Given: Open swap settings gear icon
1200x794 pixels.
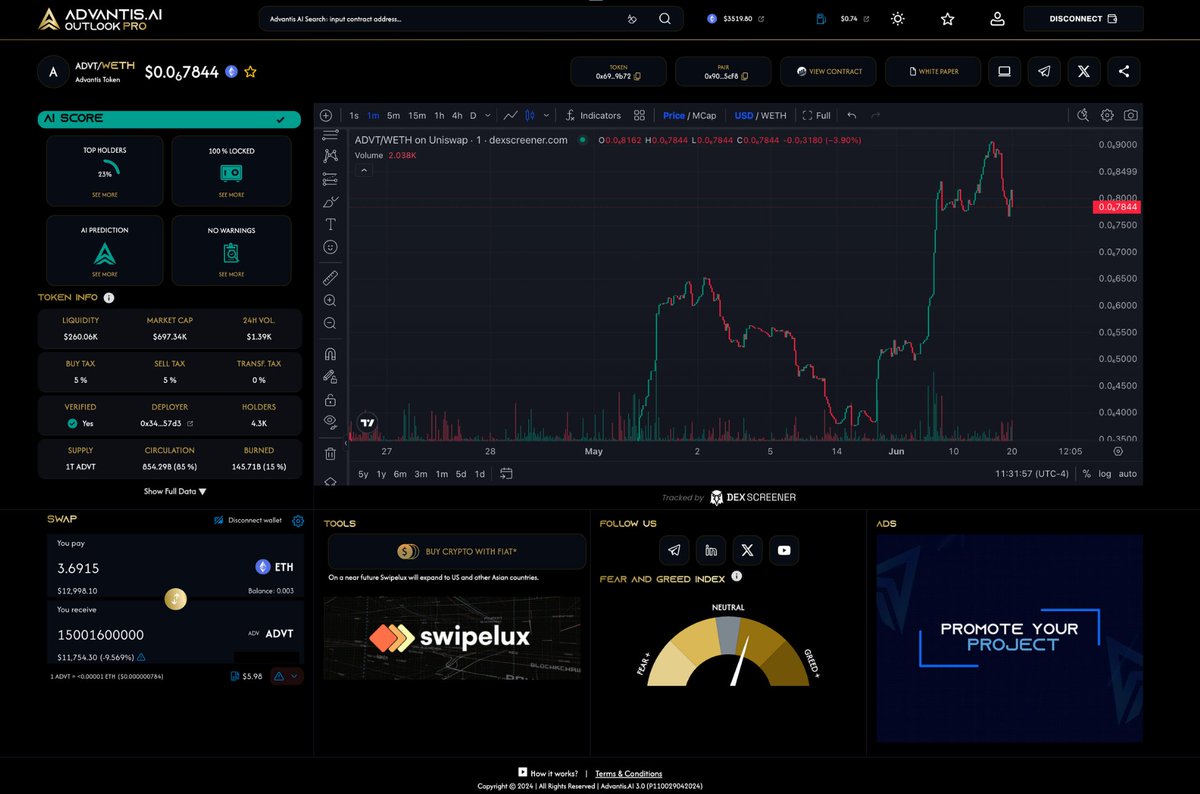Looking at the screenshot, I should pyautogui.click(x=298, y=521).
